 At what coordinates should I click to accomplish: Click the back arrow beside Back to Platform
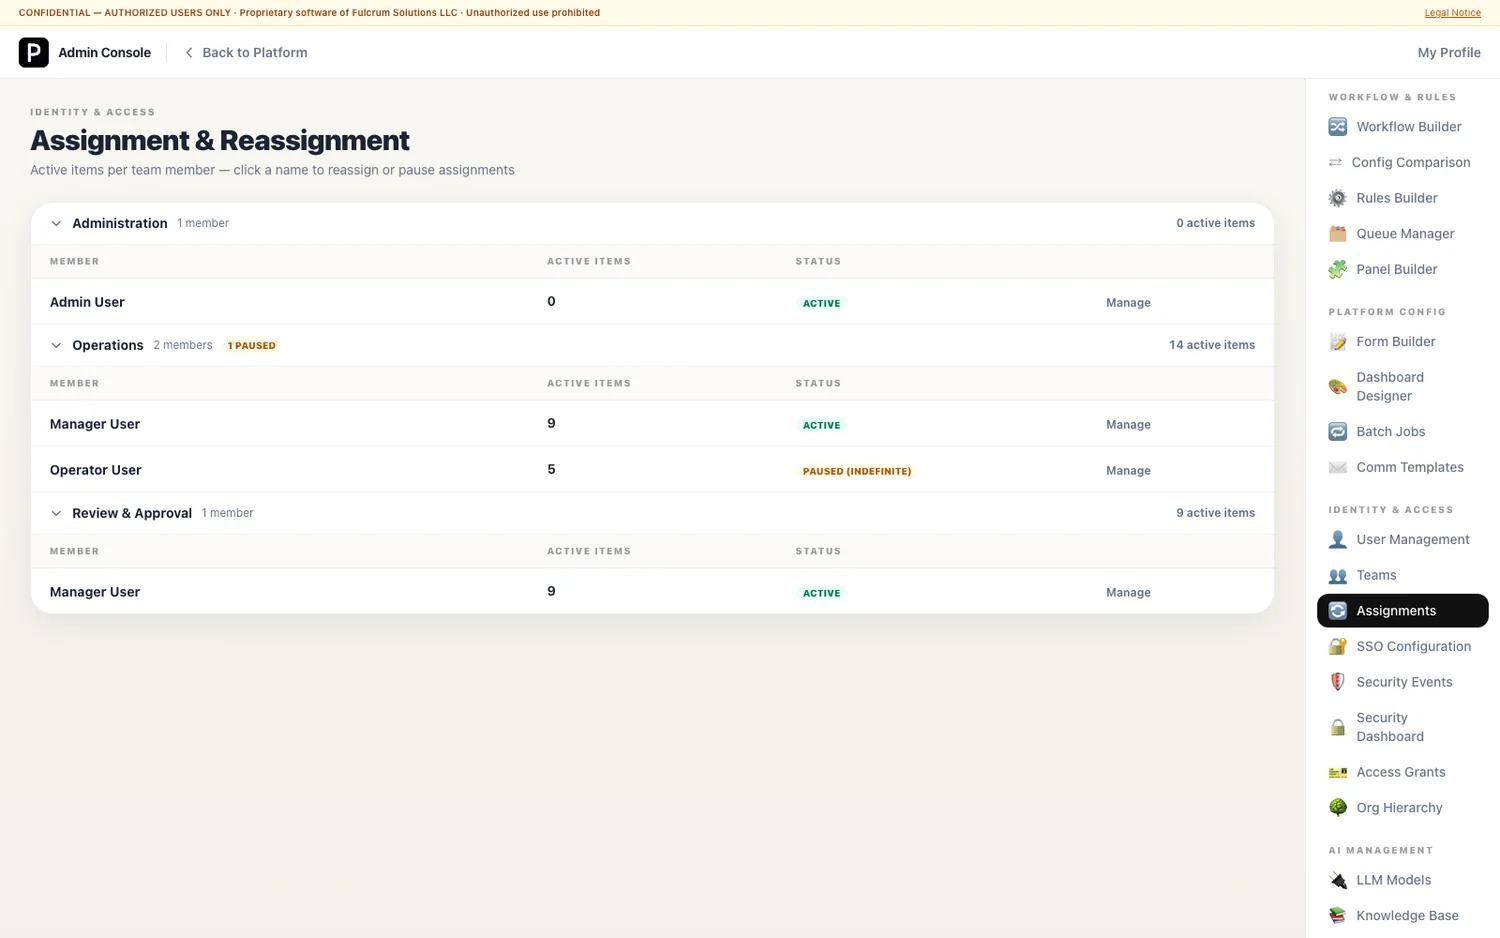click(189, 53)
